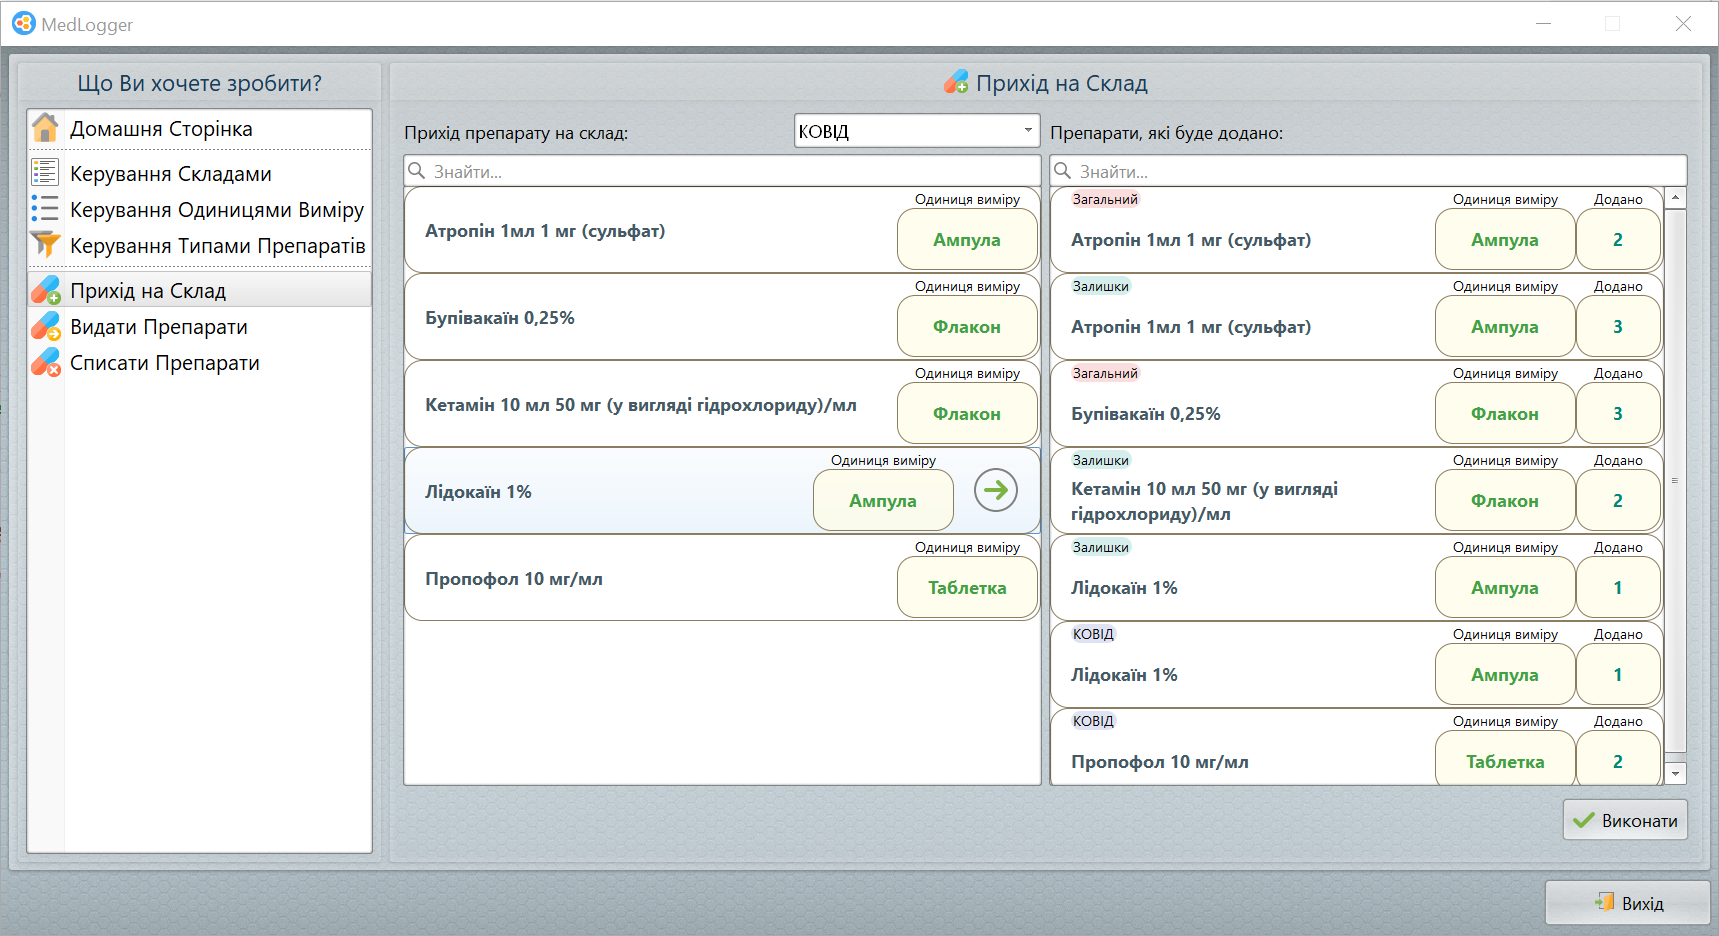This screenshot has width=1719, height=936.
Task: Select Пропофол 10 мг/мл in left list
Action: (514, 579)
